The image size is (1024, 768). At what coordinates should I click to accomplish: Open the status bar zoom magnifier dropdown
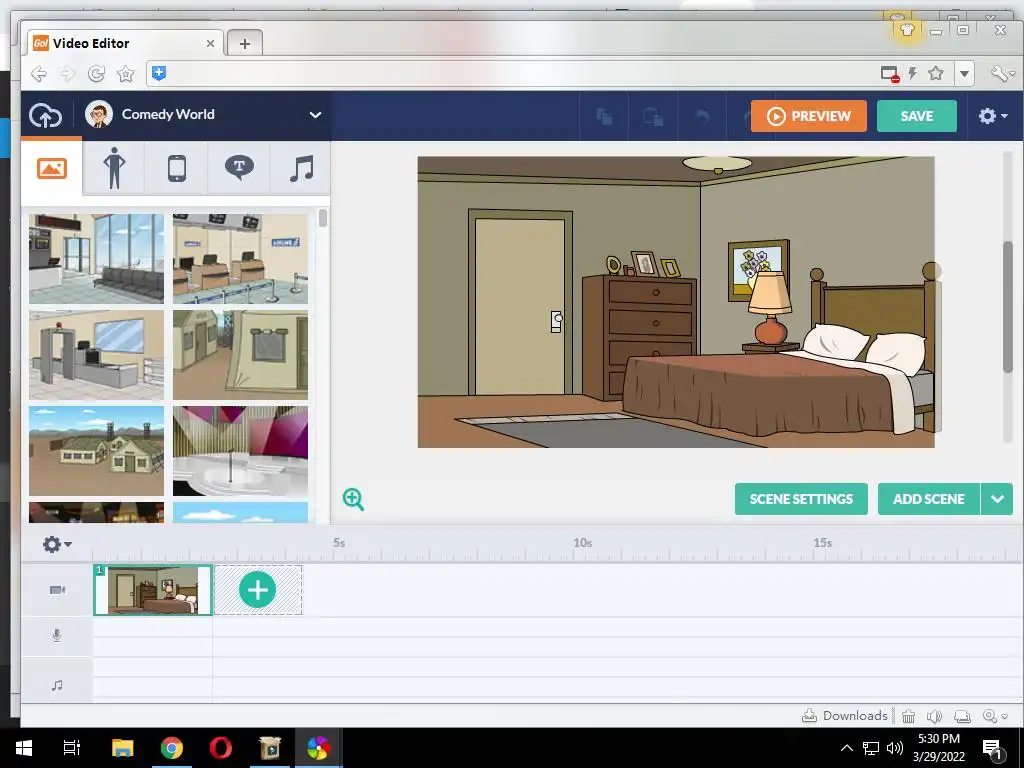[995, 716]
